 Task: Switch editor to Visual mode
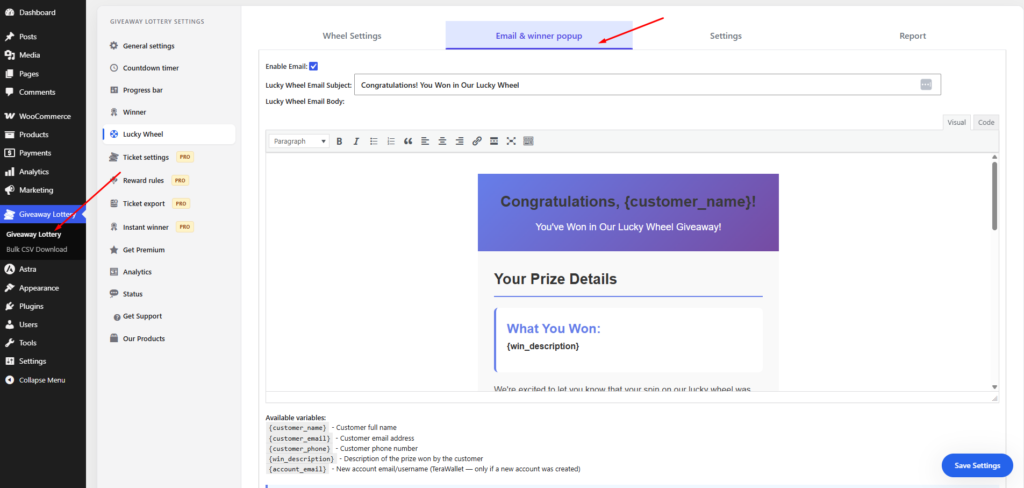click(x=957, y=122)
